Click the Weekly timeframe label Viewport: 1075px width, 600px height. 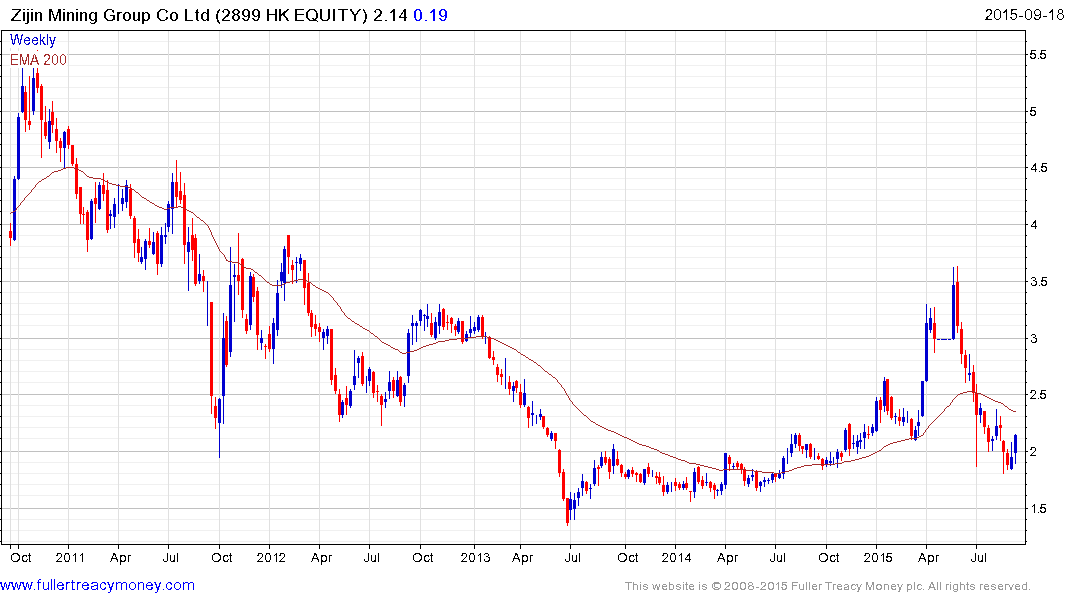(x=33, y=40)
